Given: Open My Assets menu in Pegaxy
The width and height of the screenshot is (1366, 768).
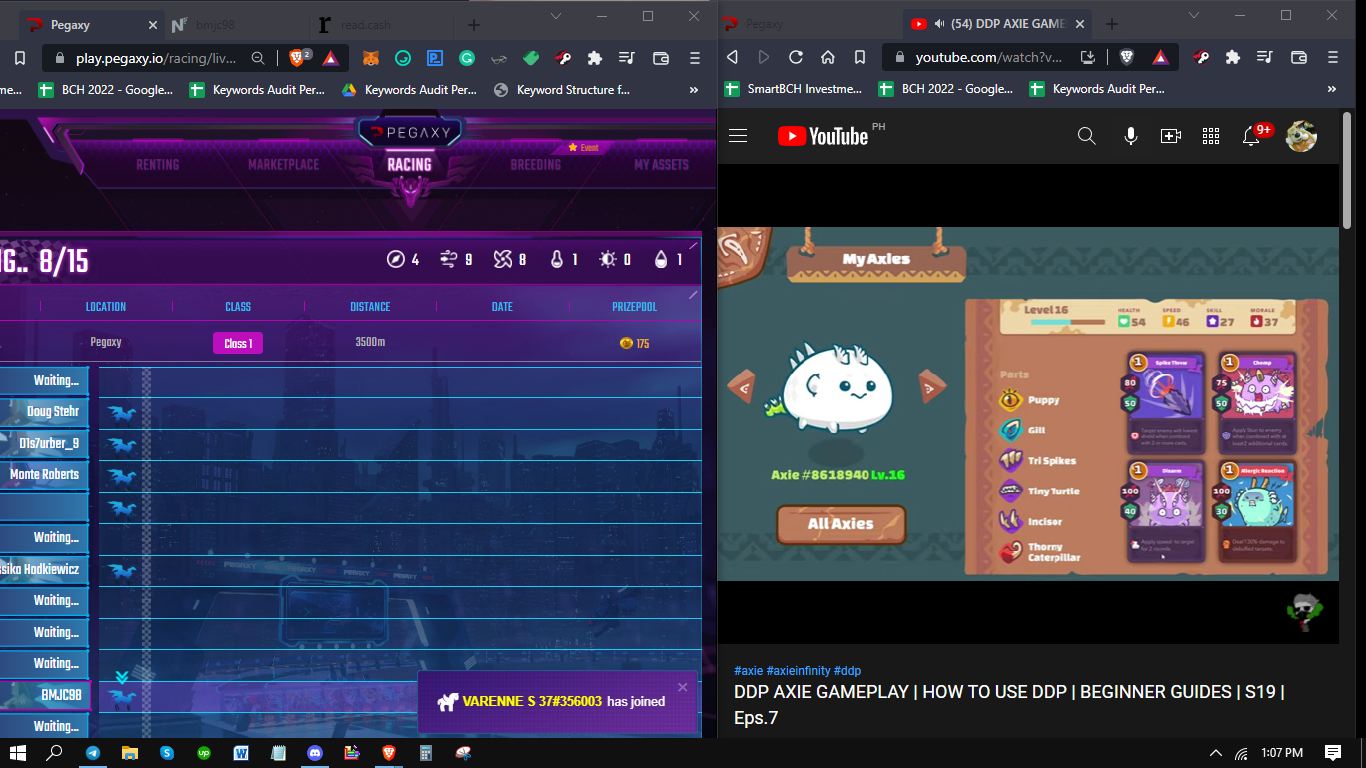Looking at the screenshot, I should pyautogui.click(x=661, y=164).
